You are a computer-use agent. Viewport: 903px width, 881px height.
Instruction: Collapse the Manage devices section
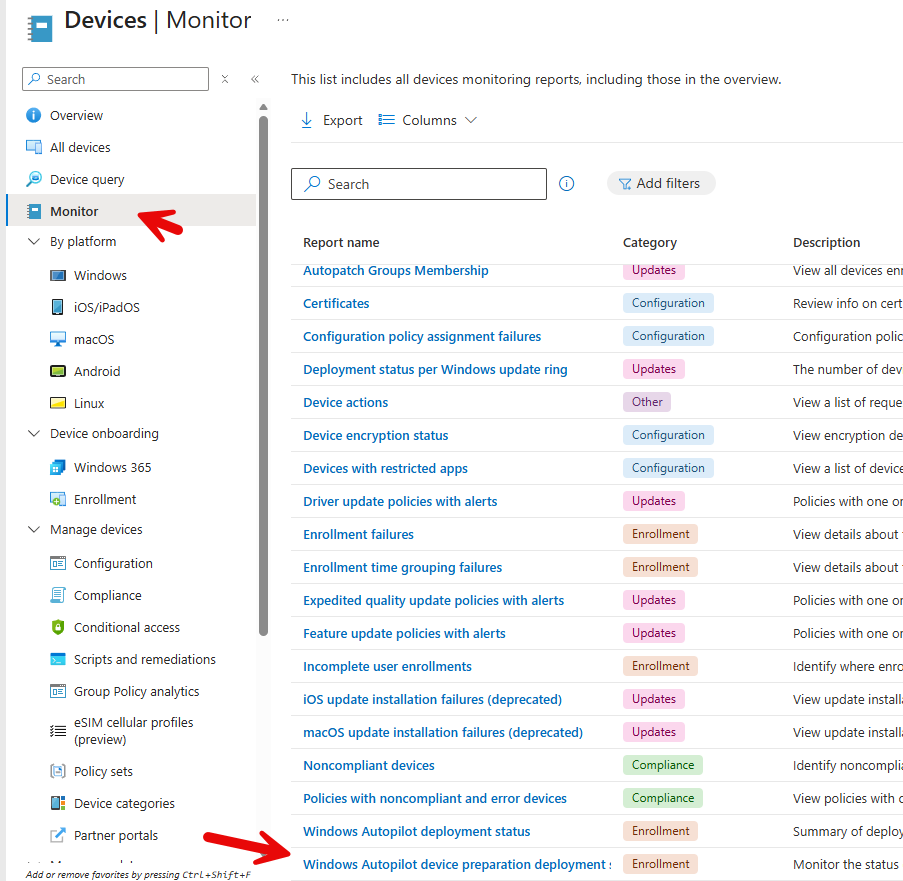click(x=33, y=529)
